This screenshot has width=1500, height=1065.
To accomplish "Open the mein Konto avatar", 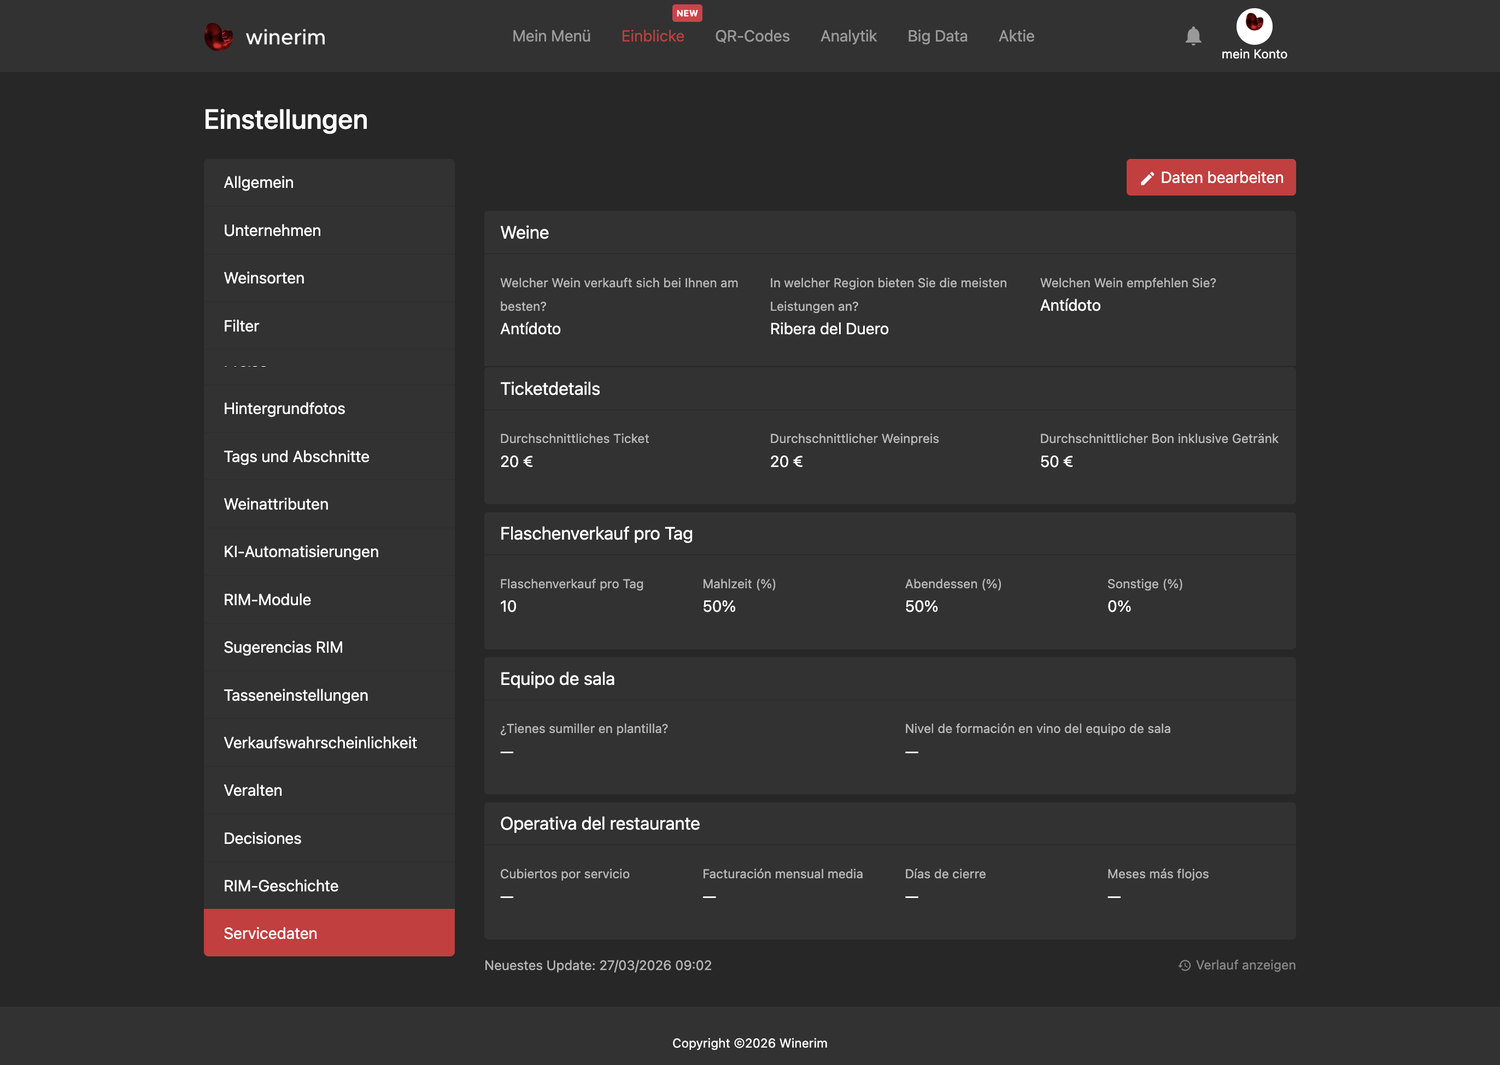I will pos(1254,26).
